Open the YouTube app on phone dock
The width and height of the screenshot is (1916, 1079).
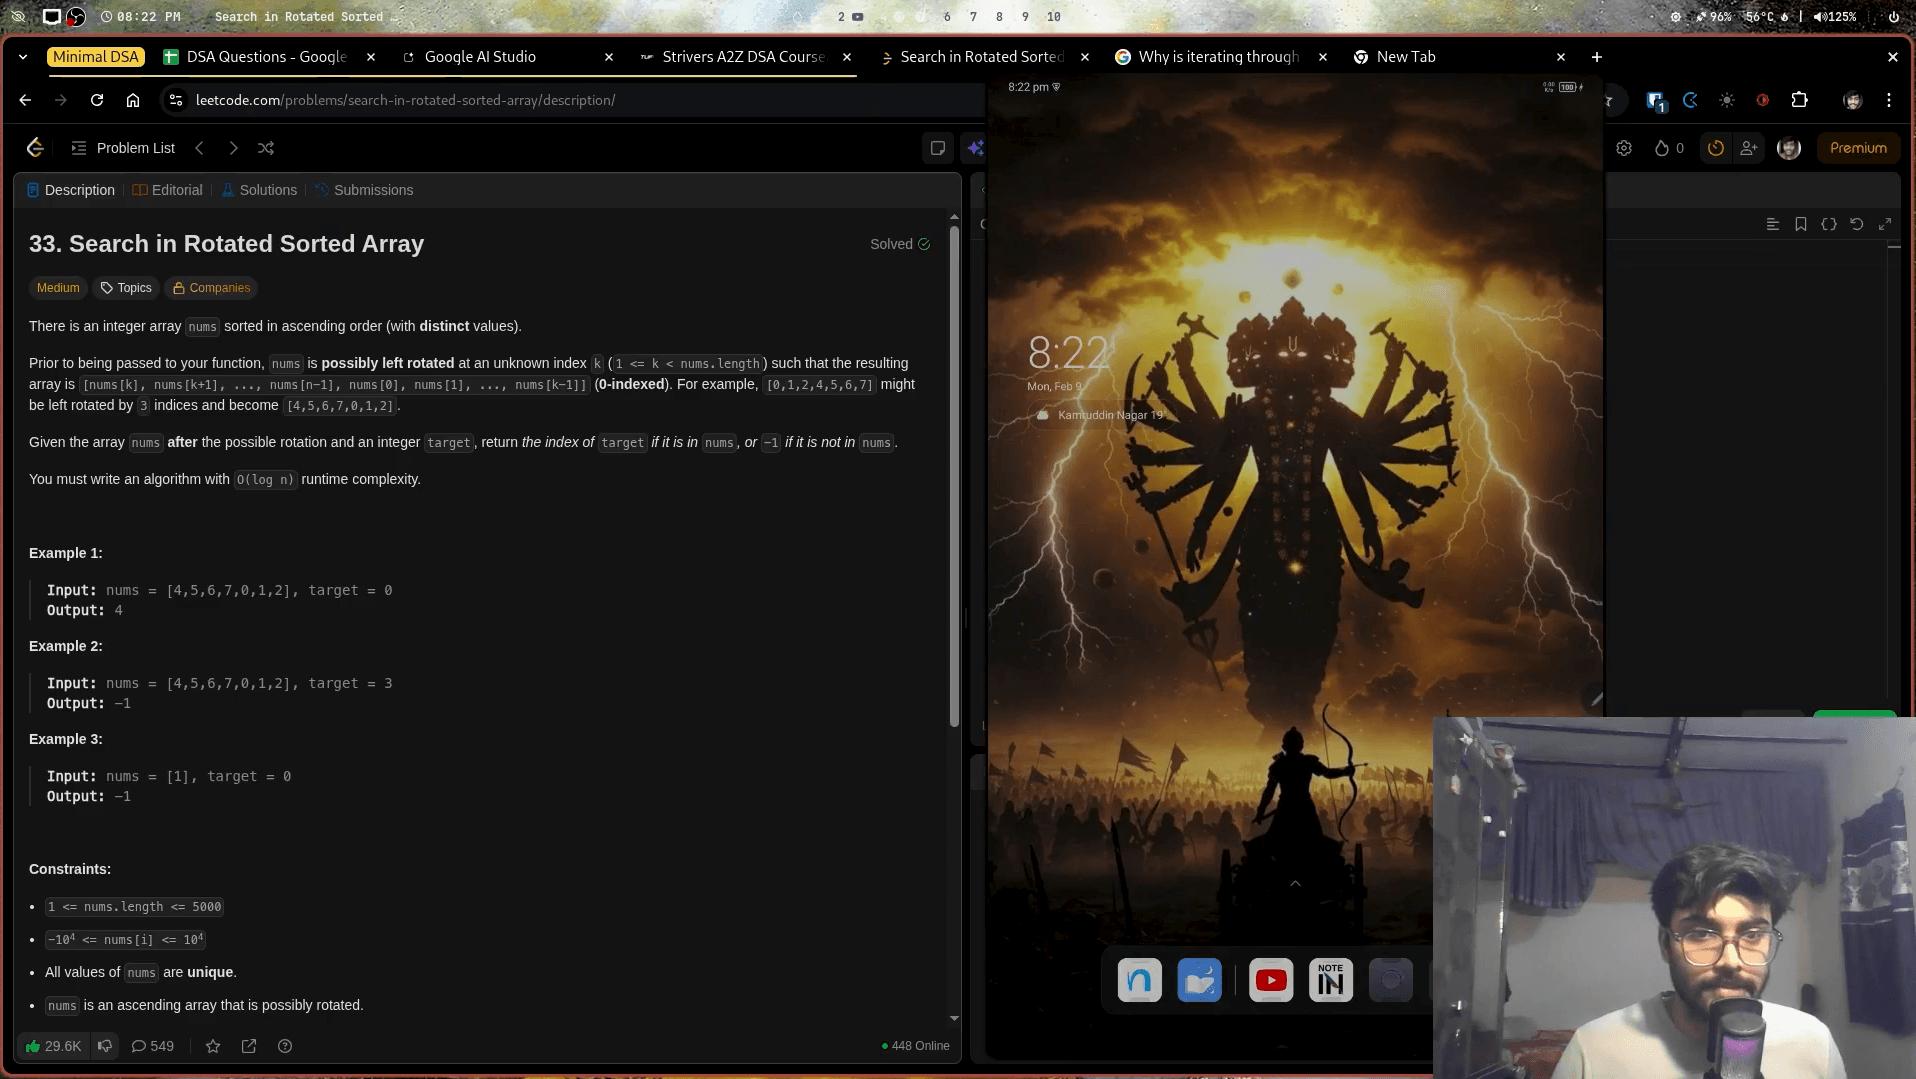[1271, 981]
